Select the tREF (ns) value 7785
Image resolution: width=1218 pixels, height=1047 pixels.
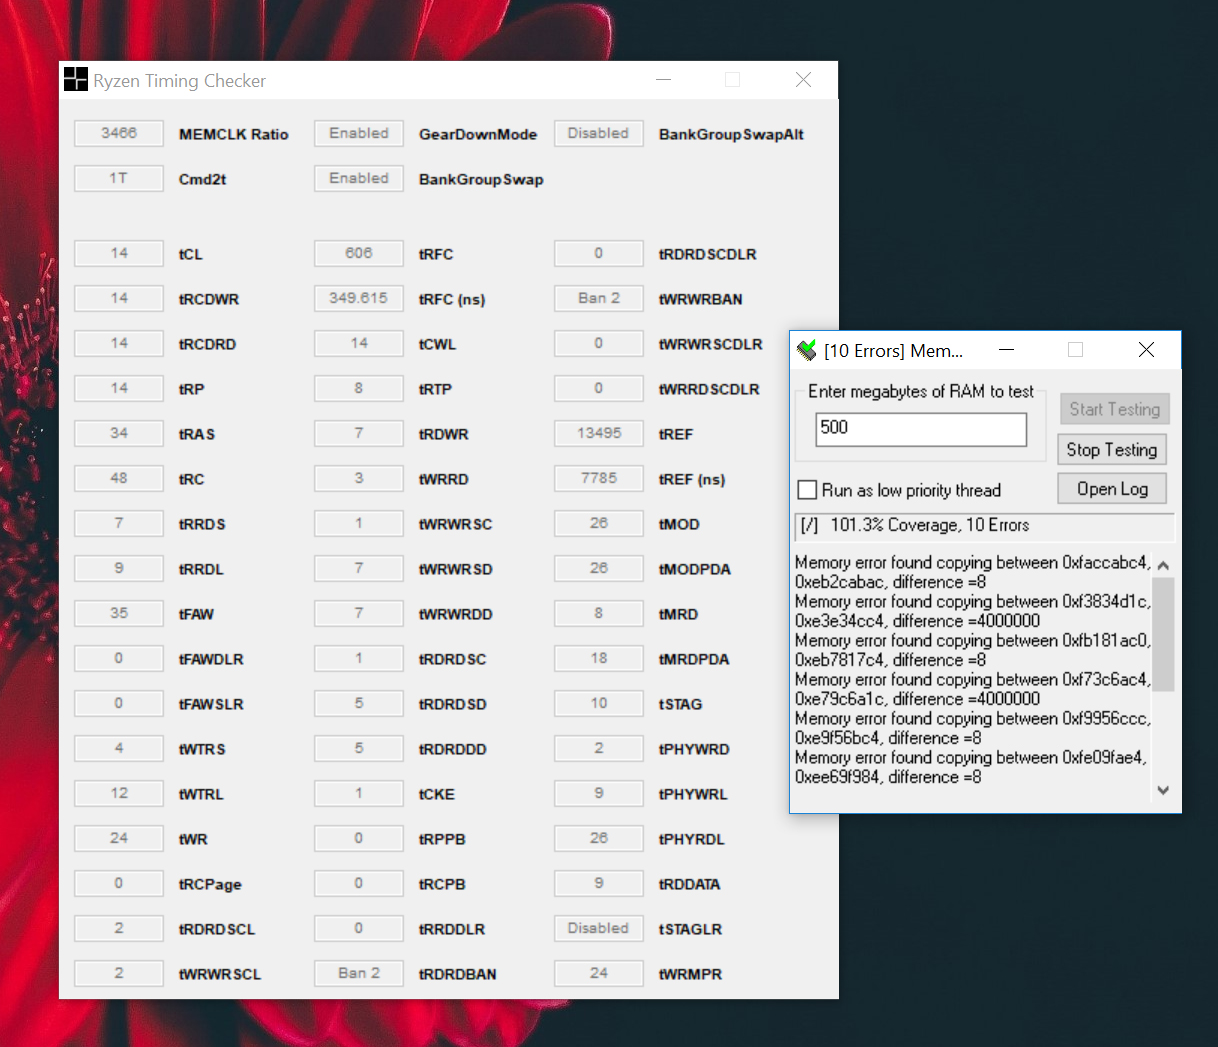pyautogui.click(x=599, y=478)
